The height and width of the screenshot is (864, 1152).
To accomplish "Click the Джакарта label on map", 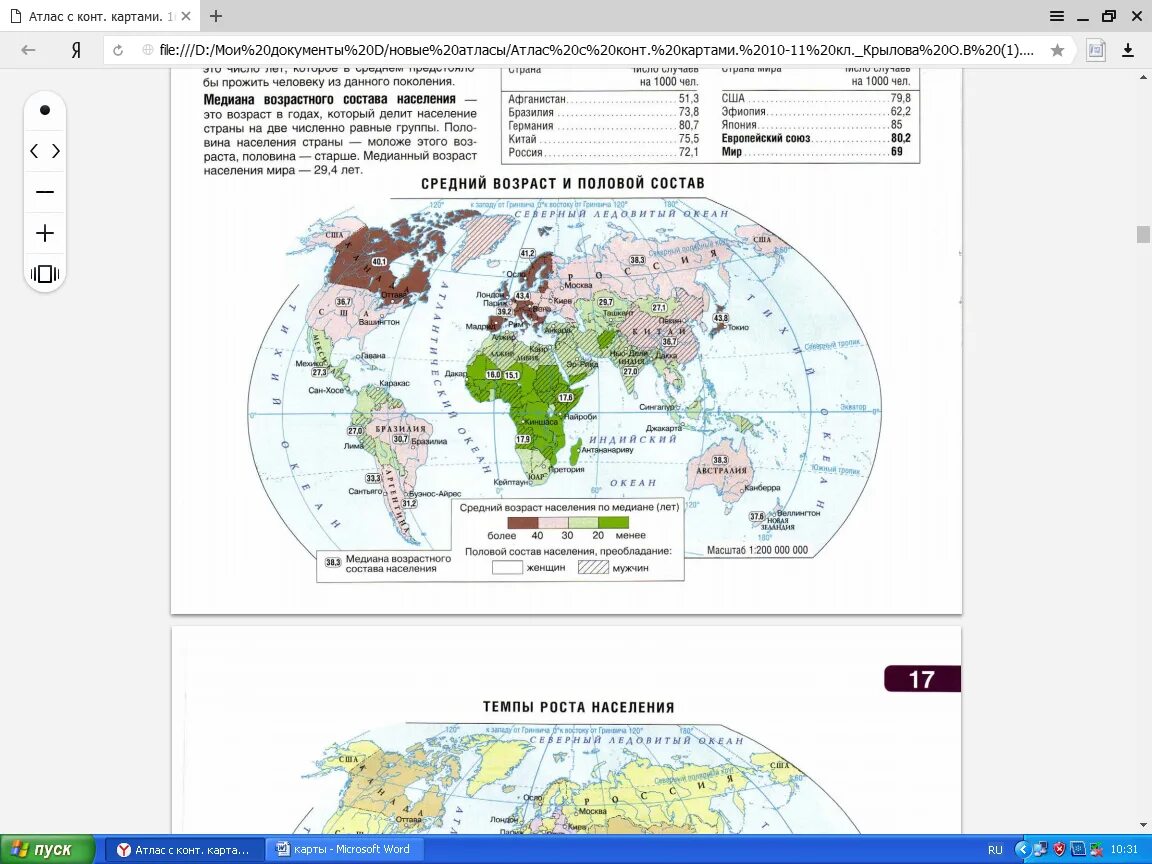I will 664,428.
